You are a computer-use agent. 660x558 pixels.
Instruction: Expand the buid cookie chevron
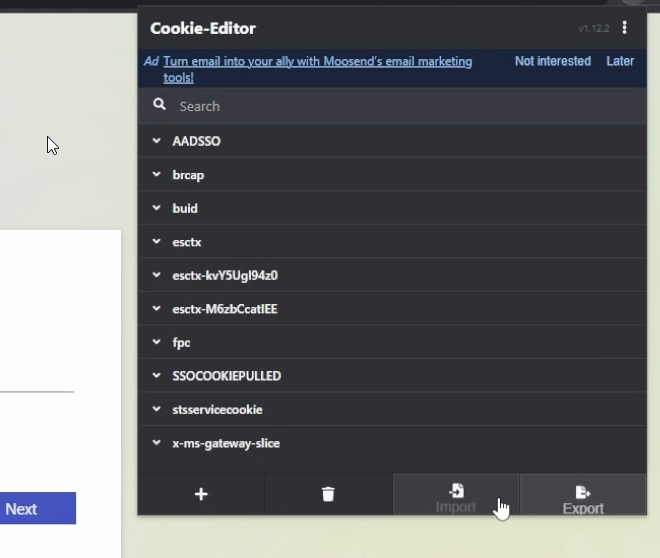(x=157, y=208)
